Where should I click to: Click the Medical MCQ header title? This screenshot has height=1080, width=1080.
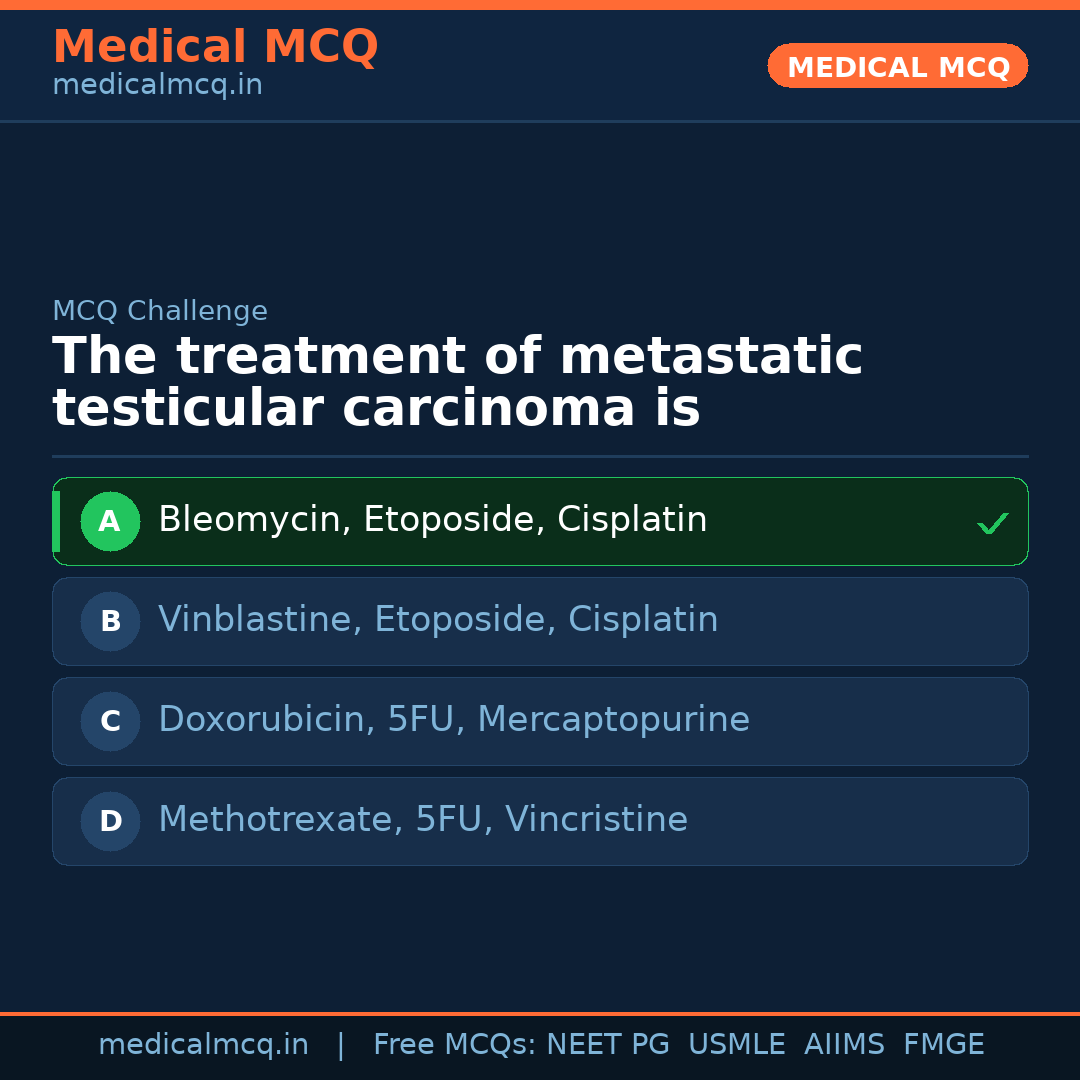215,47
